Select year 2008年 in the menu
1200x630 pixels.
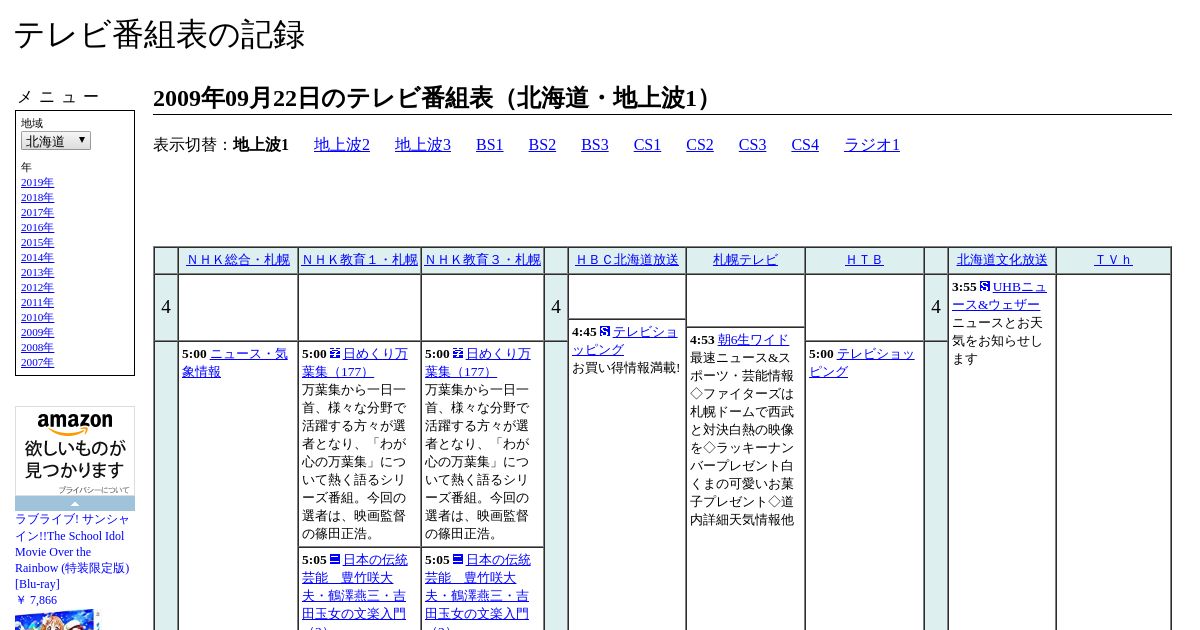click(x=37, y=348)
